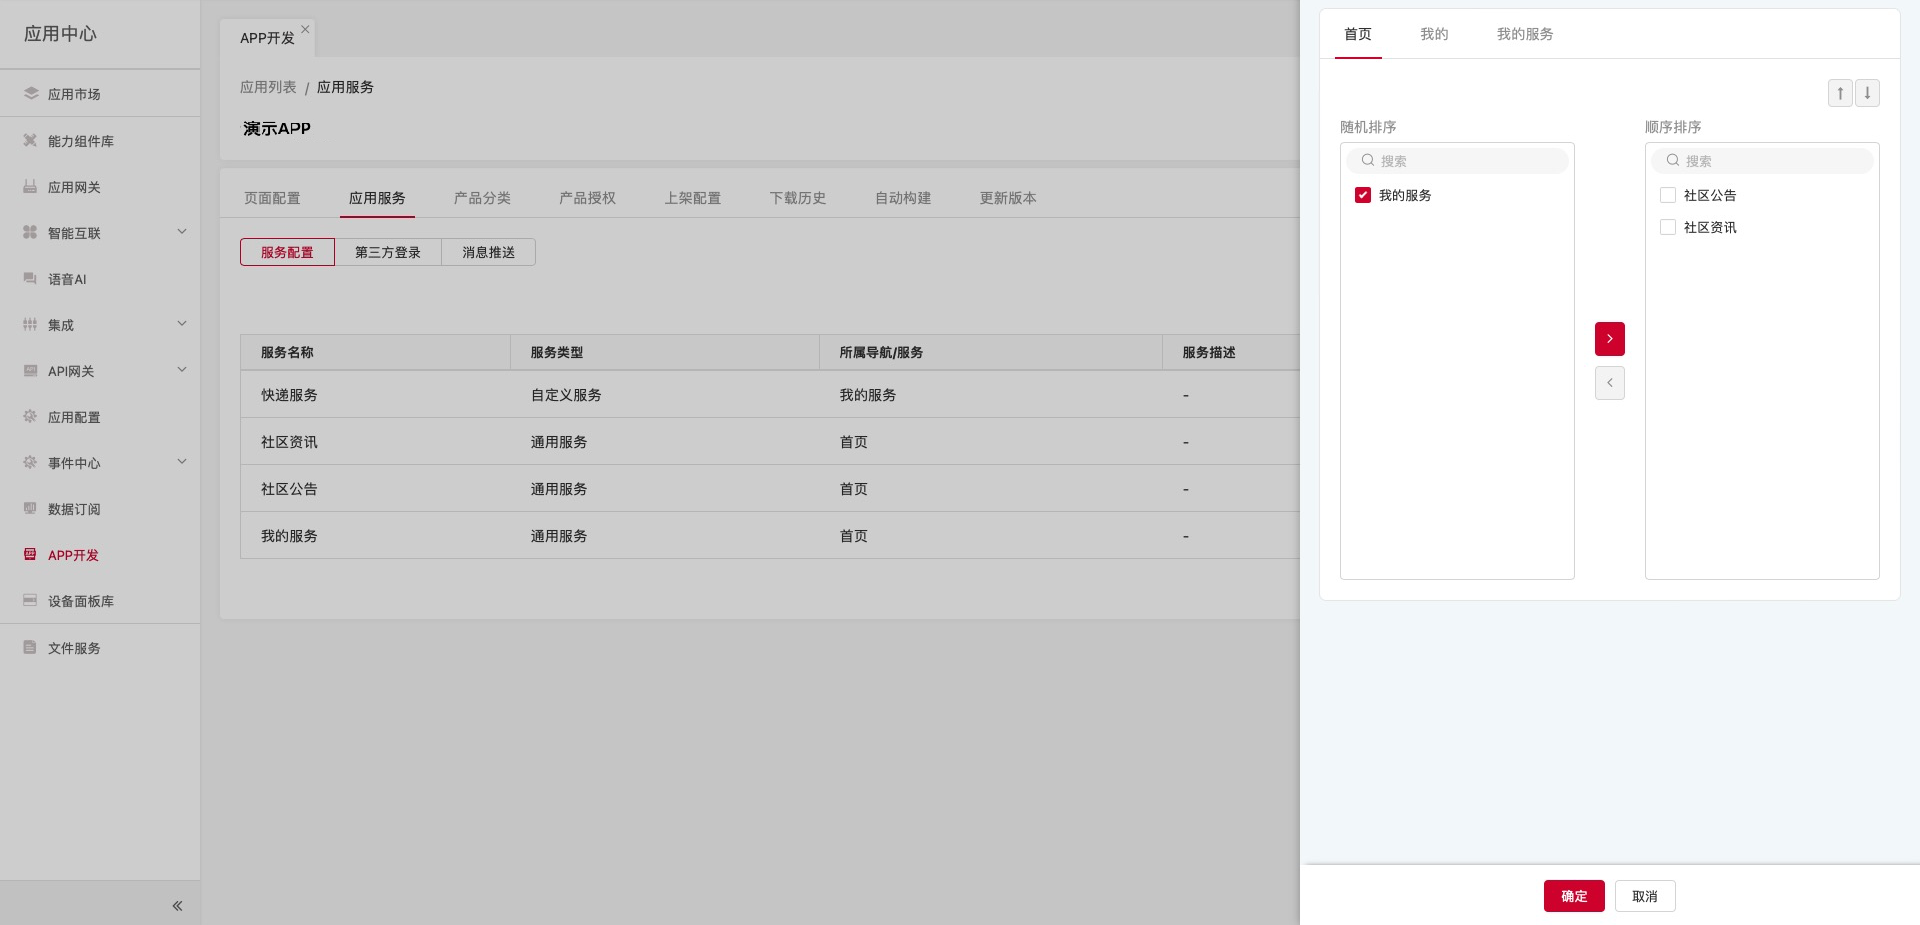Click the move-right transfer arrow button
Screen dimensions: 1920x925
(1609, 339)
